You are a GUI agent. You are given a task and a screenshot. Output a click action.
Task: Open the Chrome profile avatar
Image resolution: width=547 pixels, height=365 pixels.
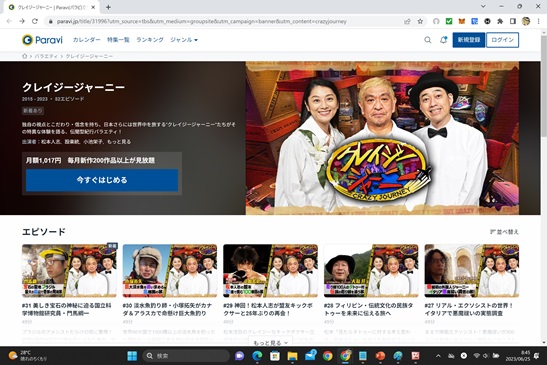(526, 21)
